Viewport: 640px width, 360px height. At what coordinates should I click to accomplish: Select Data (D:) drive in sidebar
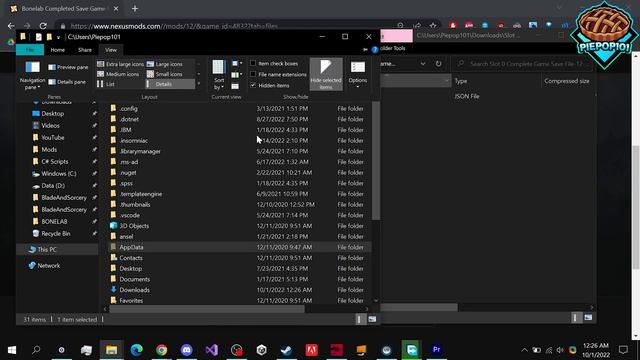click(x=53, y=186)
